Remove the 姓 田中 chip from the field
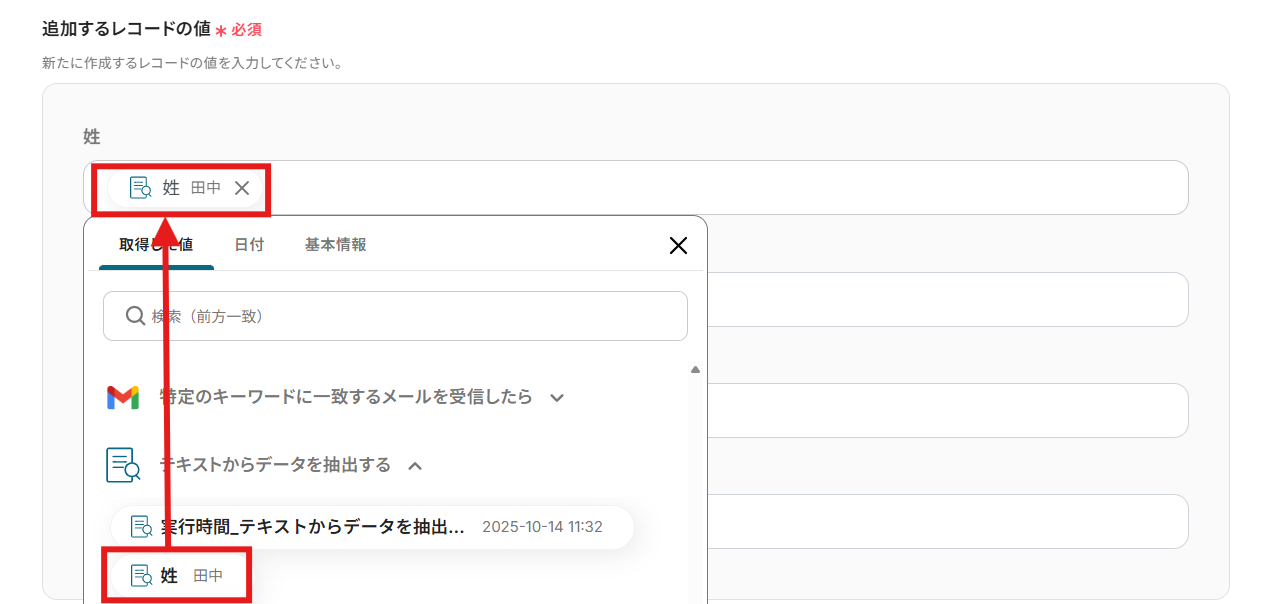 [242, 188]
